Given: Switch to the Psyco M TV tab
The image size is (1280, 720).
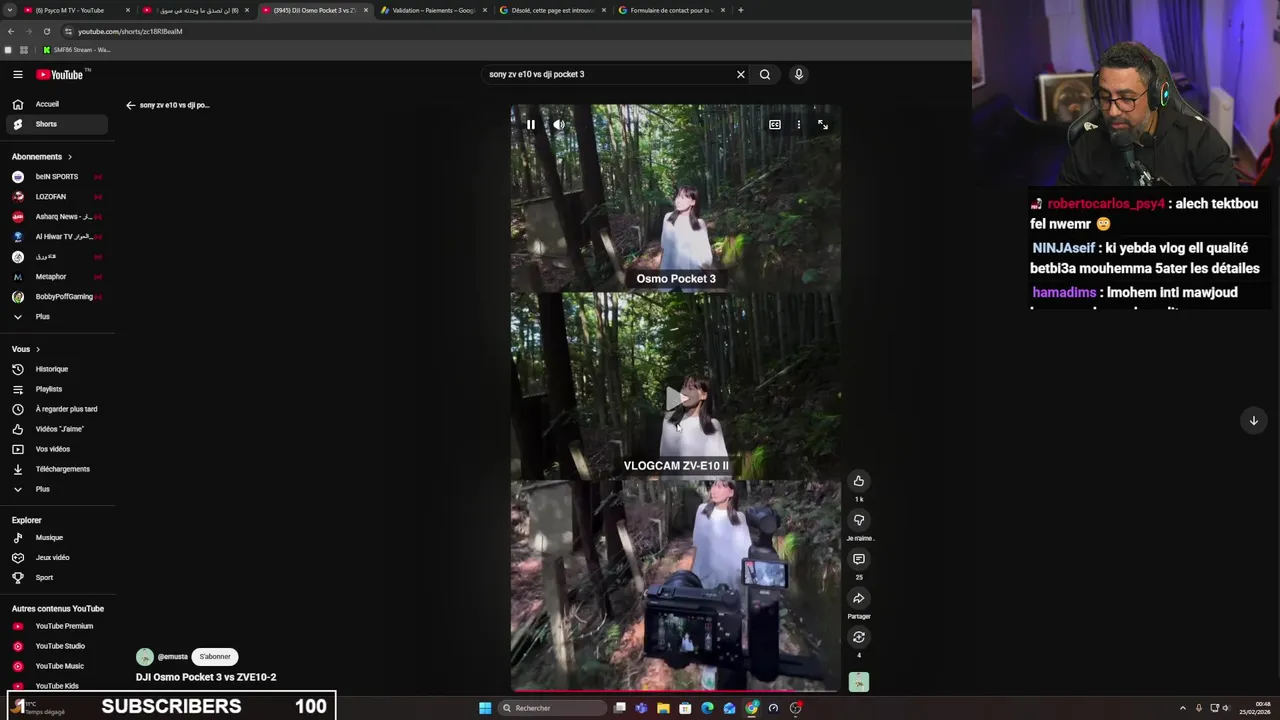Looking at the screenshot, I should (x=75, y=10).
